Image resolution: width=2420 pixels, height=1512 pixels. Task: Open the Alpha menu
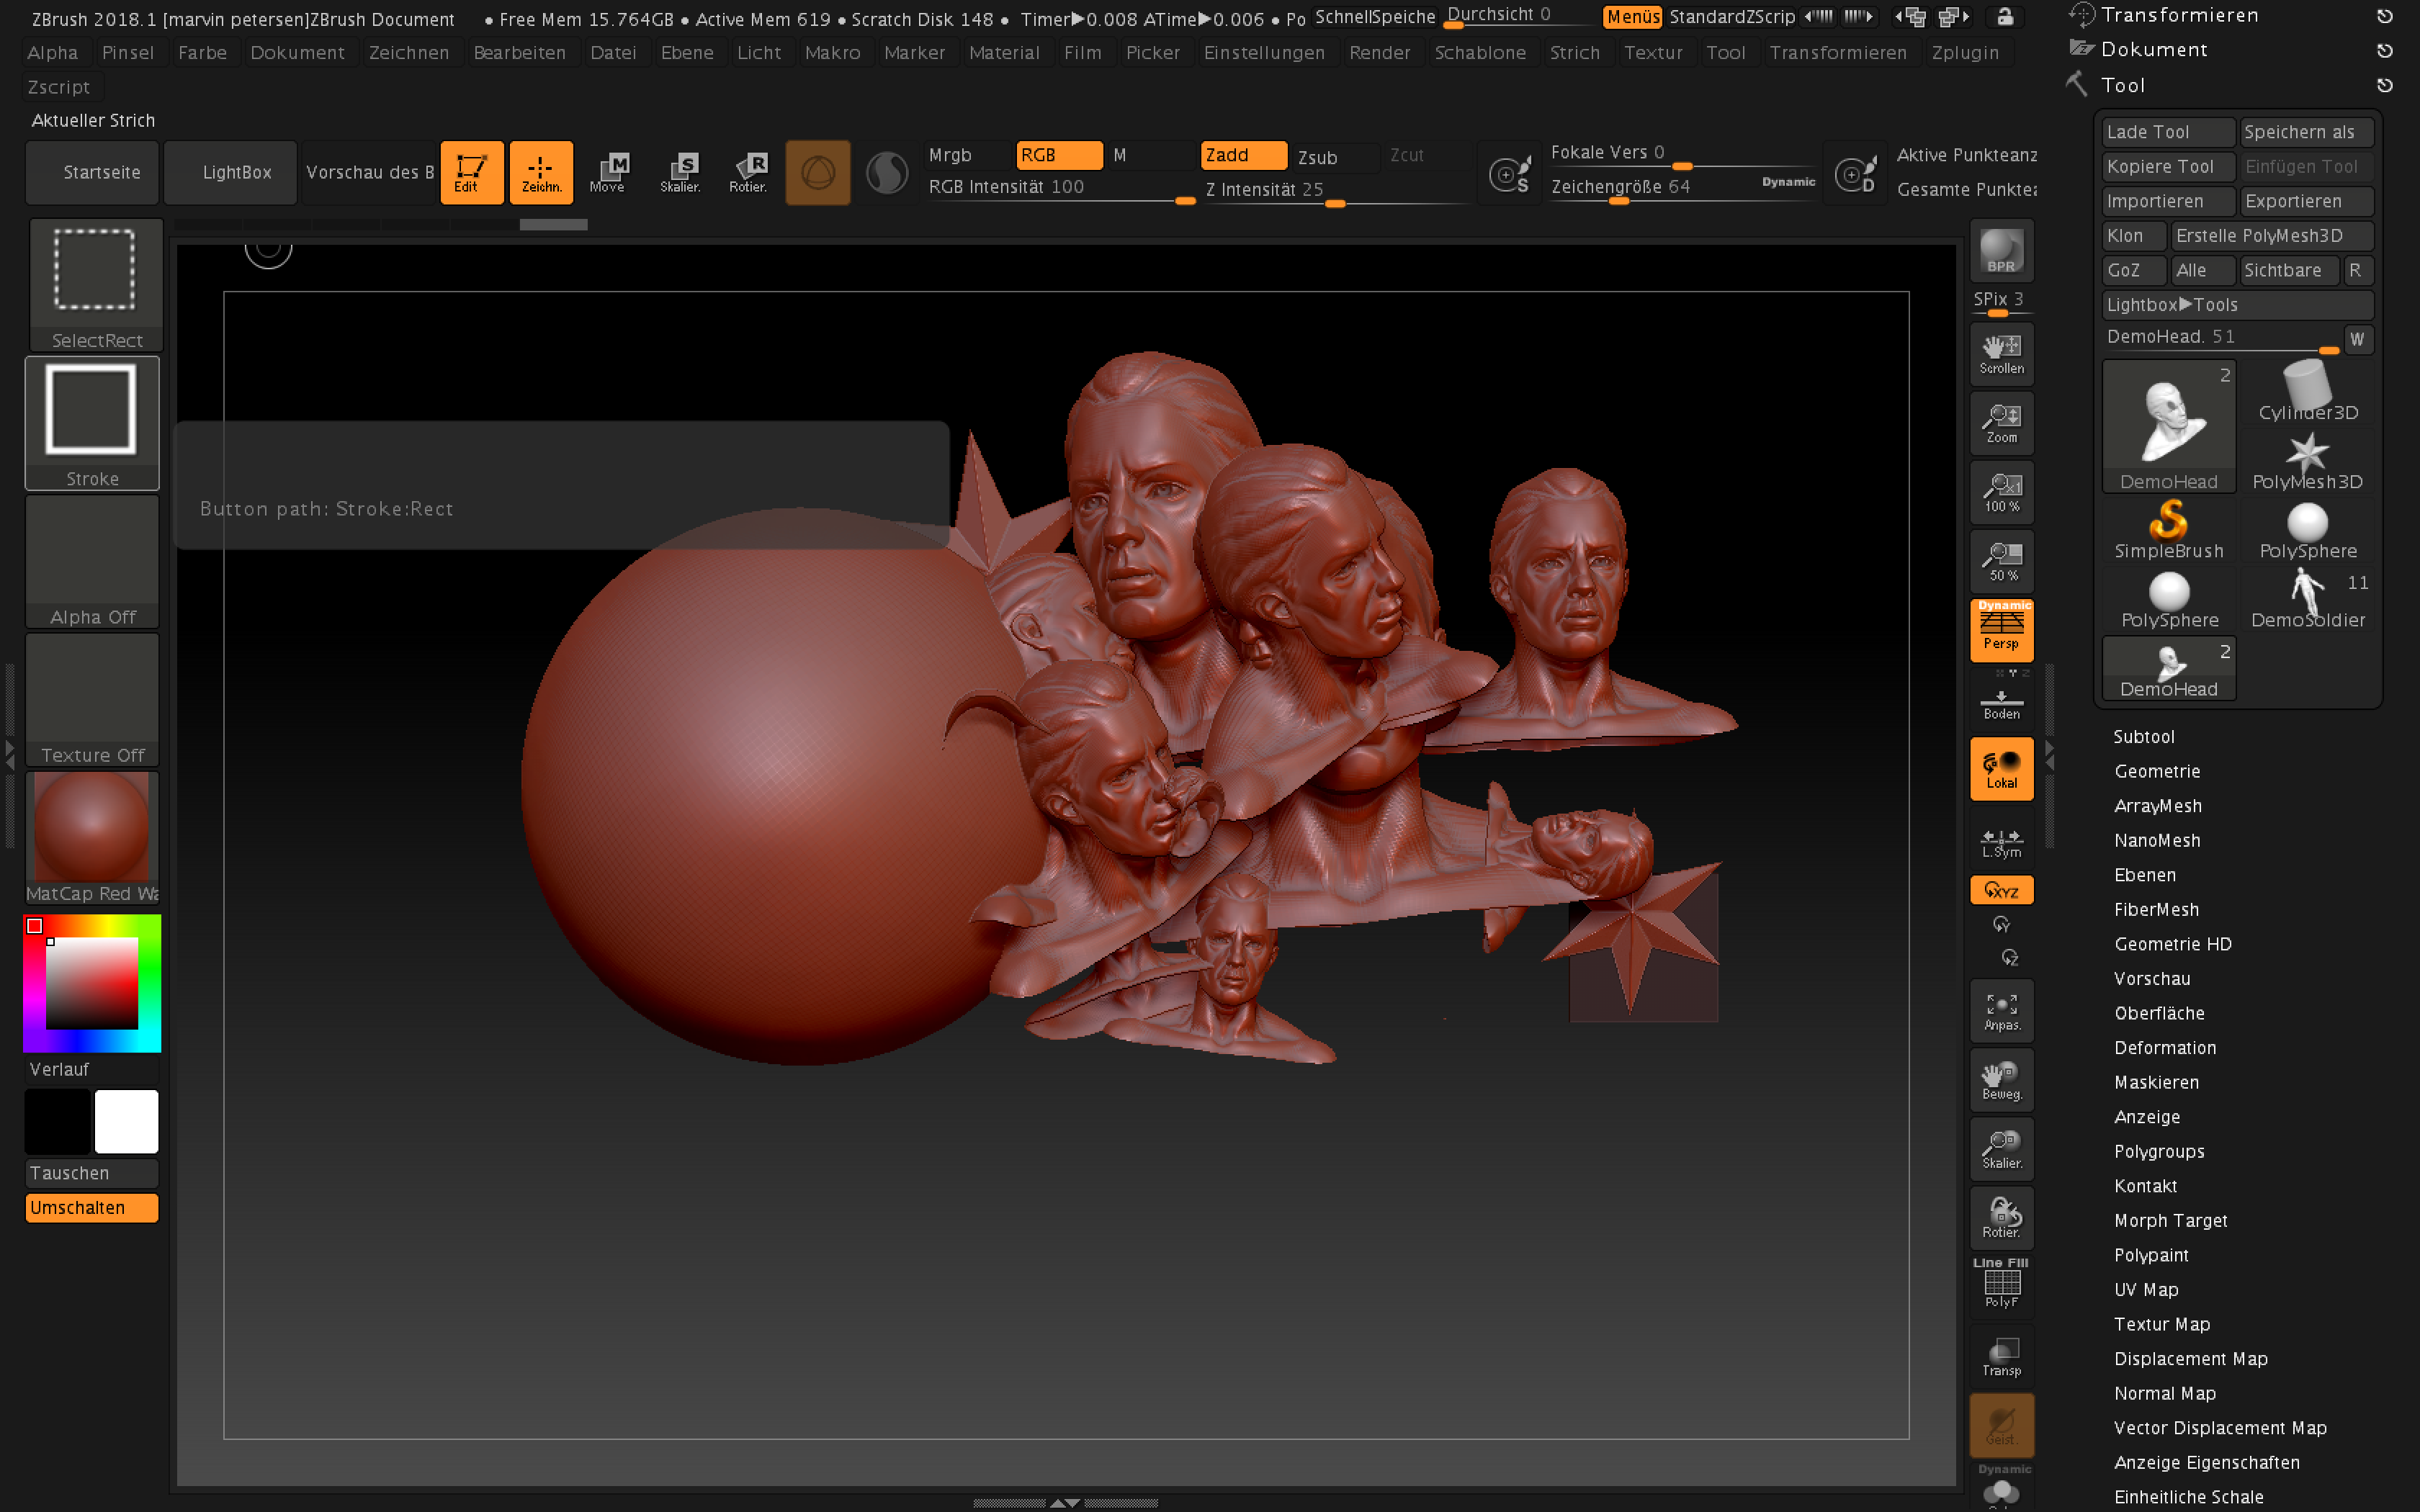[x=52, y=52]
